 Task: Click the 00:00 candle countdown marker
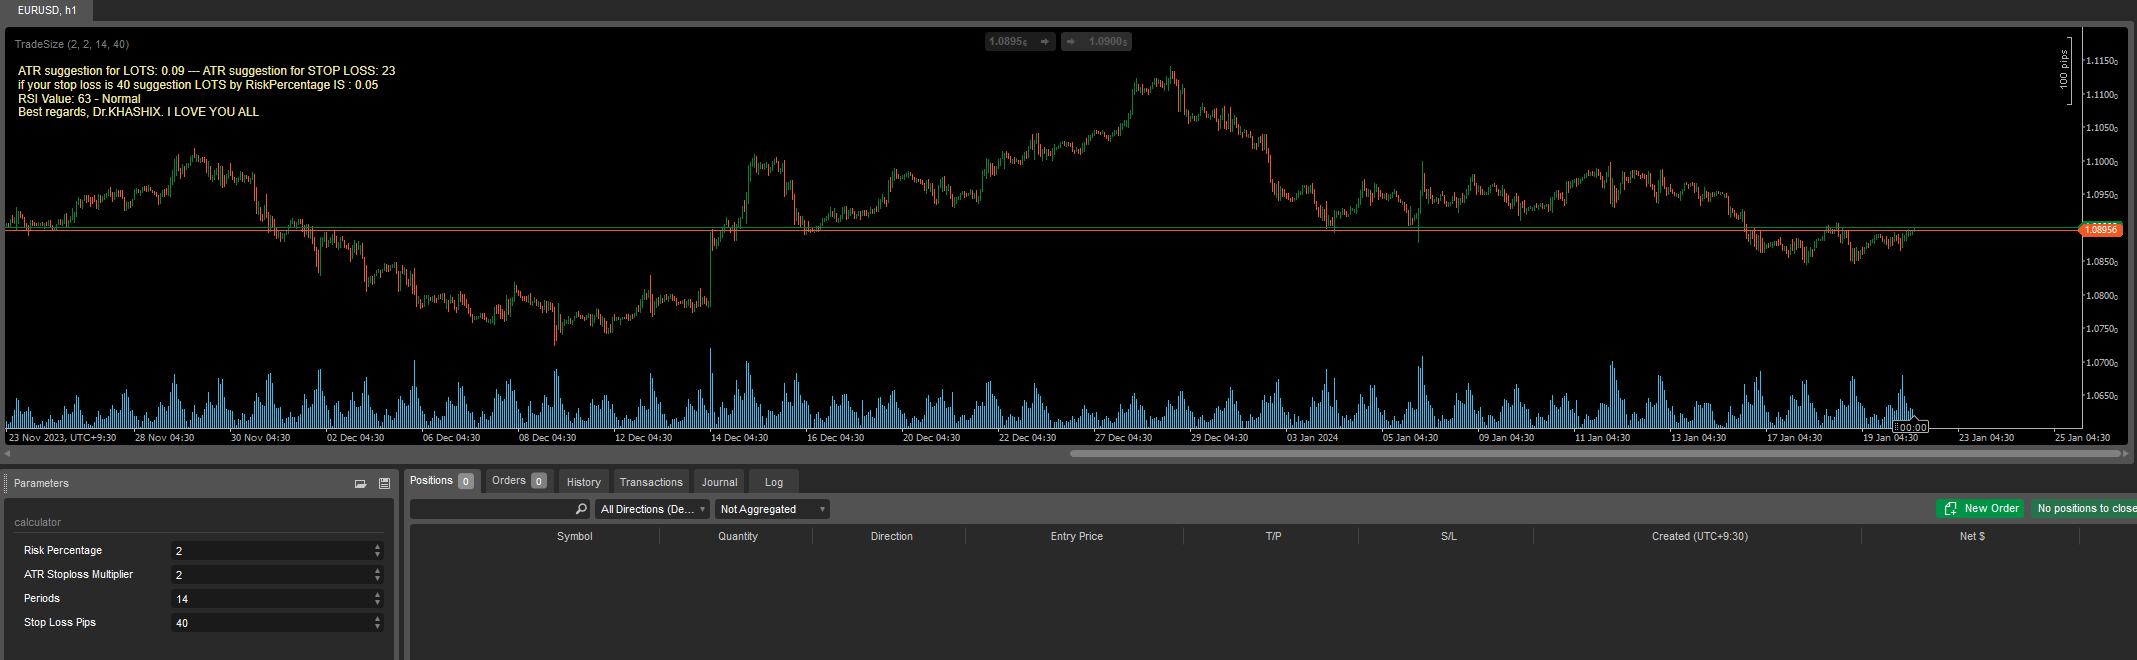coord(1912,427)
